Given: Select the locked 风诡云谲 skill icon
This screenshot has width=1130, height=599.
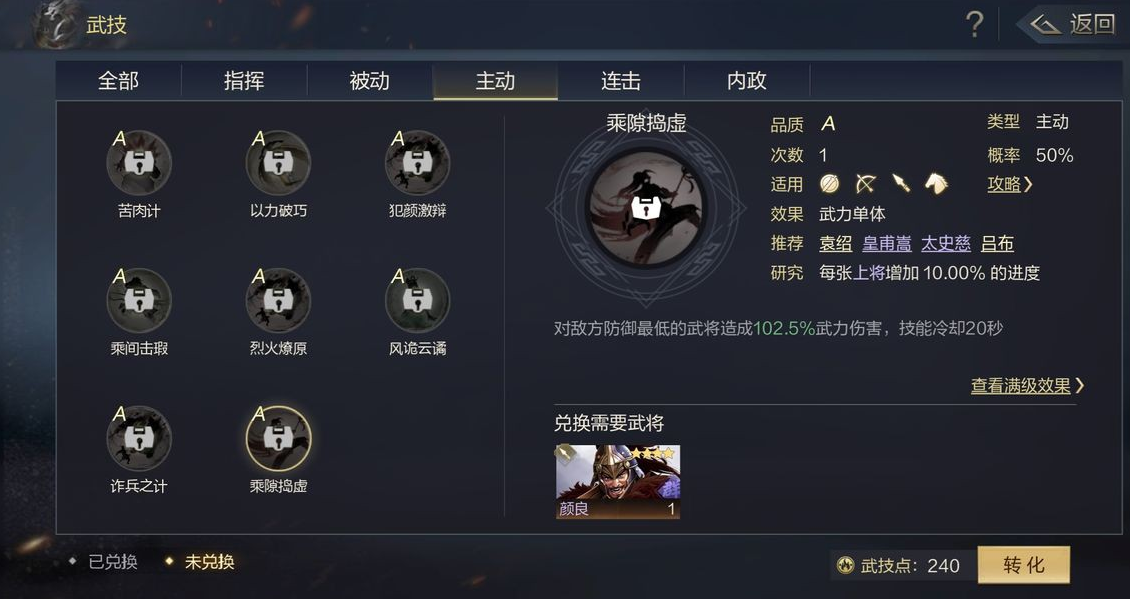Looking at the screenshot, I should (417, 301).
